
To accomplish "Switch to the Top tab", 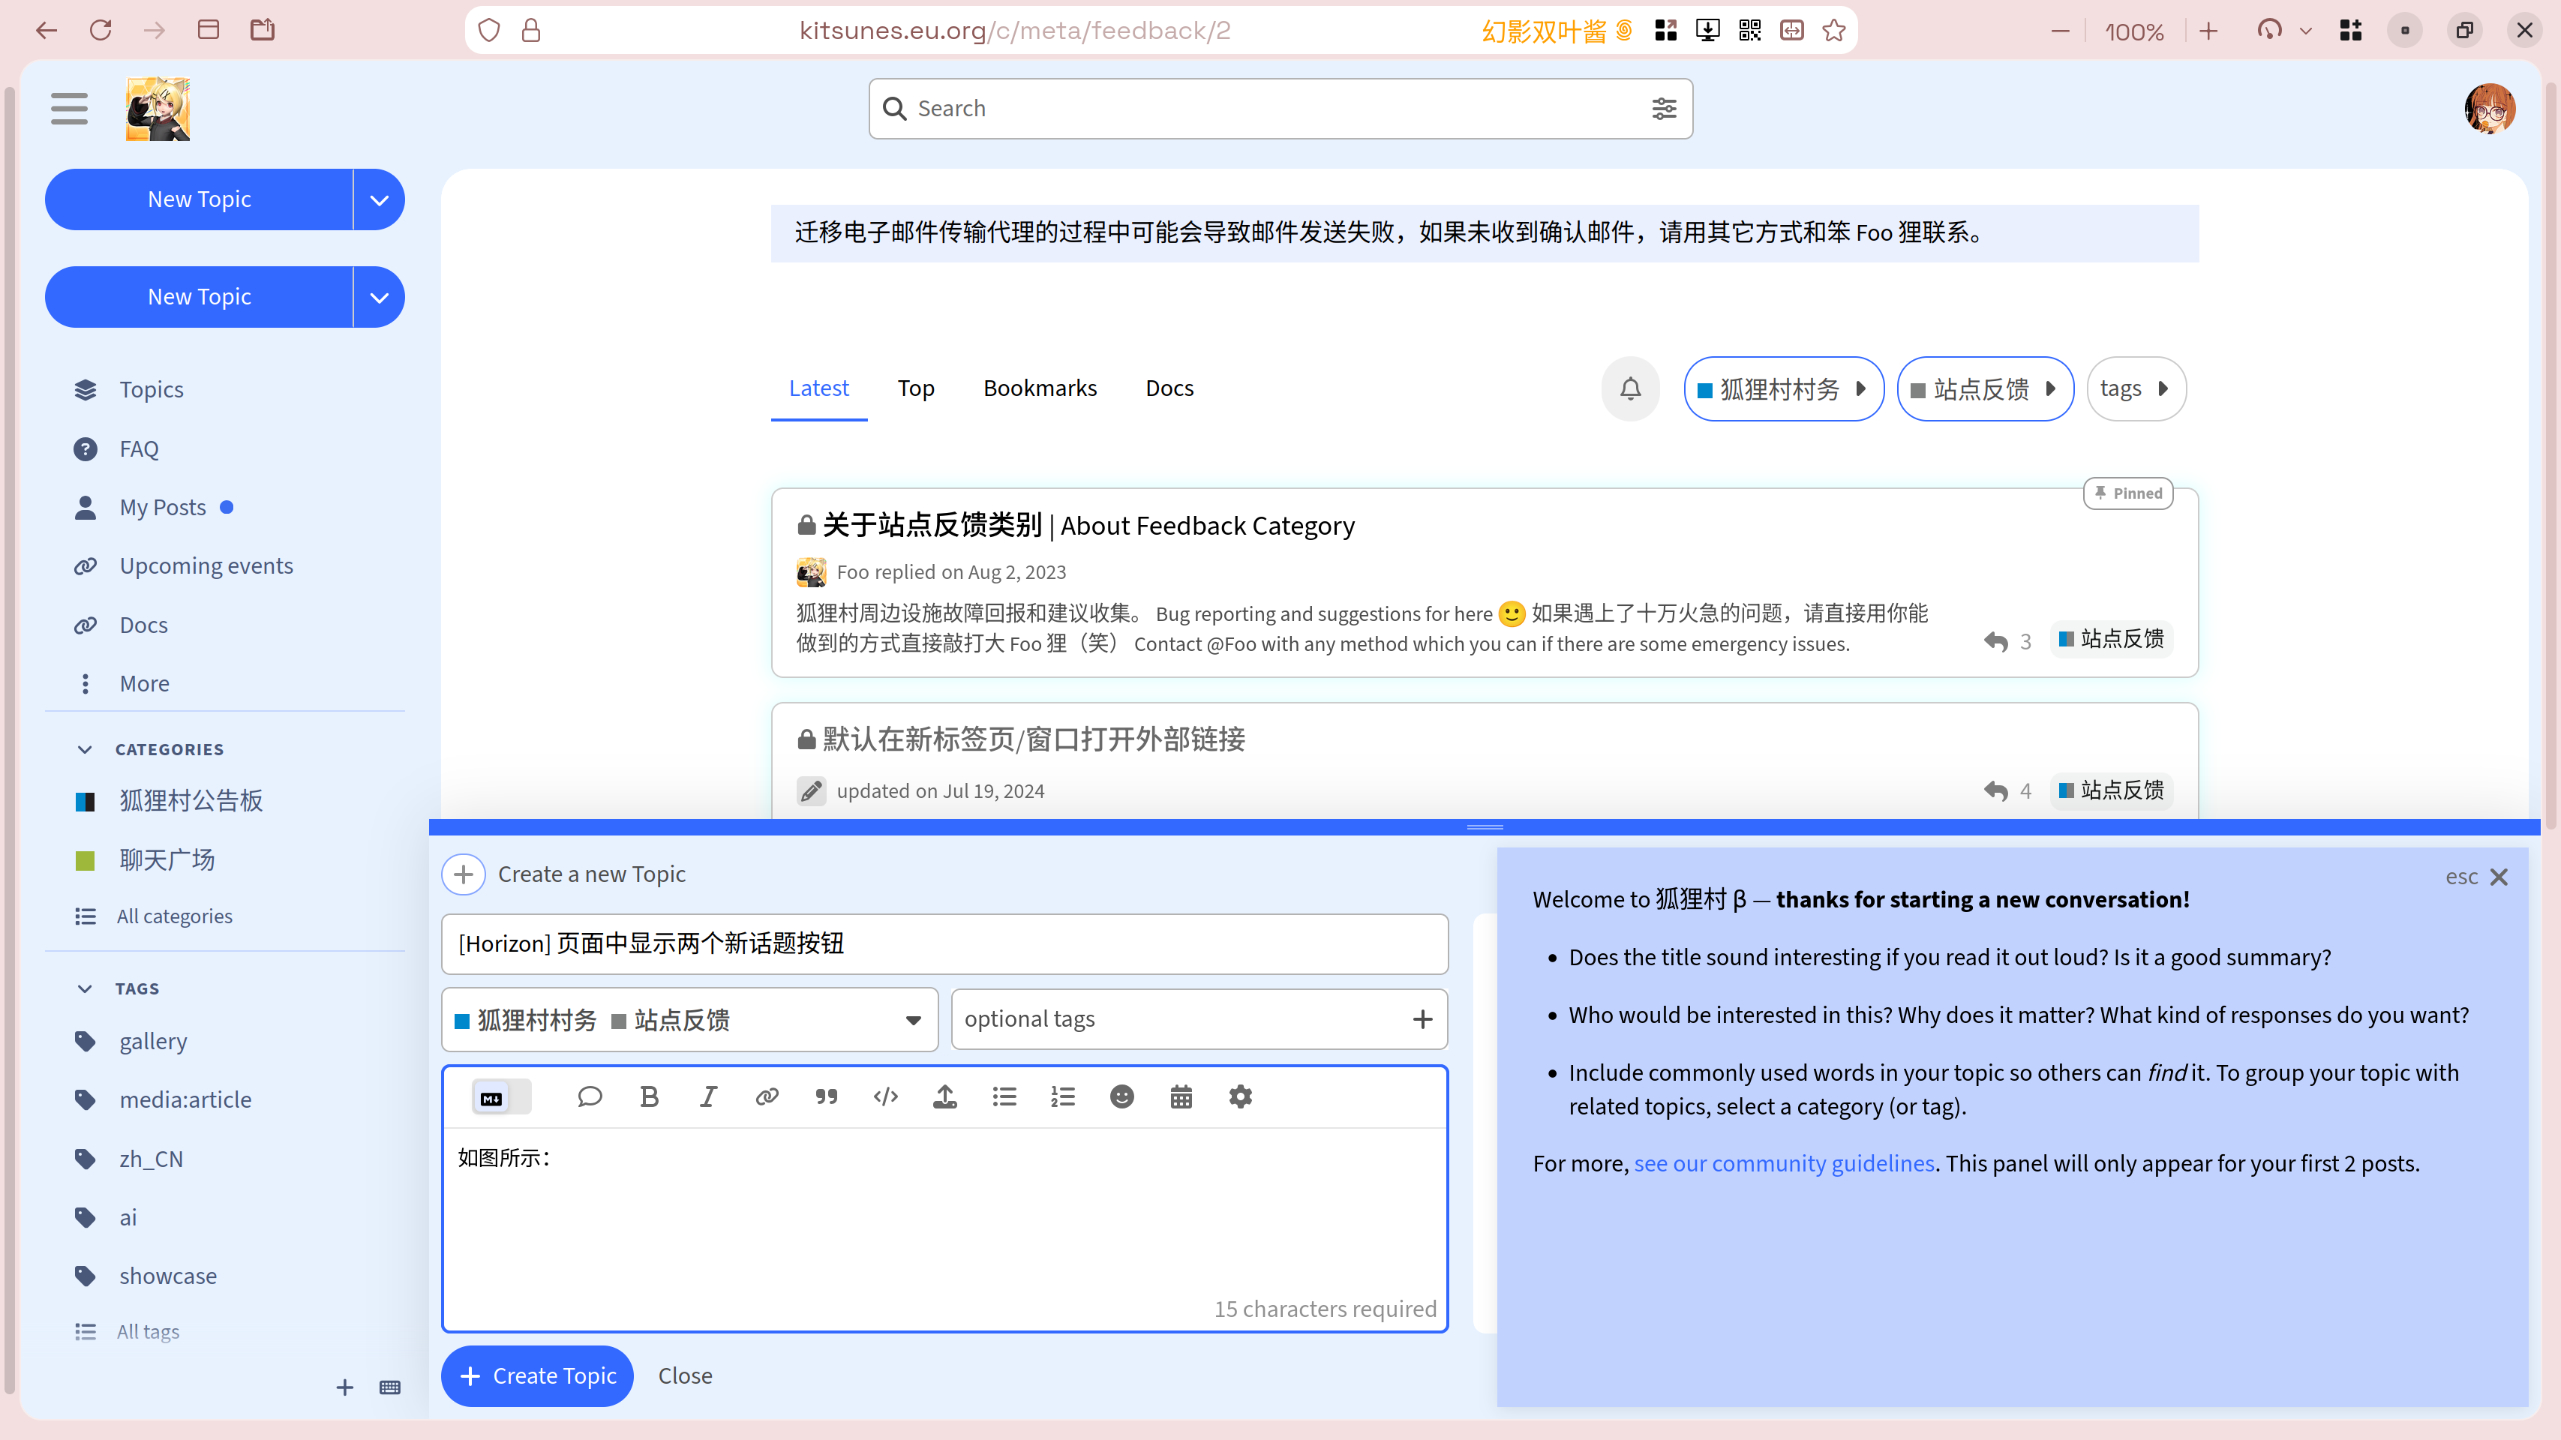I will click(x=915, y=388).
